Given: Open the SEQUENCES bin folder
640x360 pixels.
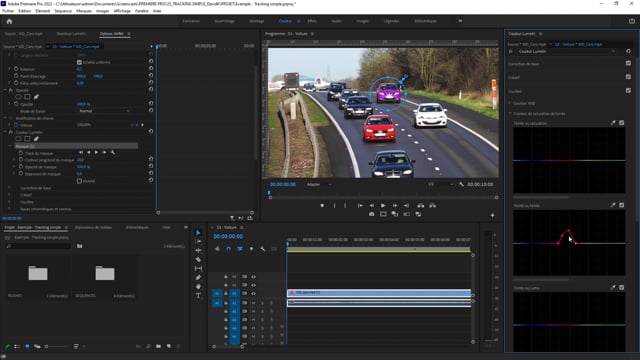Looking at the screenshot, I should tap(105, 273).
